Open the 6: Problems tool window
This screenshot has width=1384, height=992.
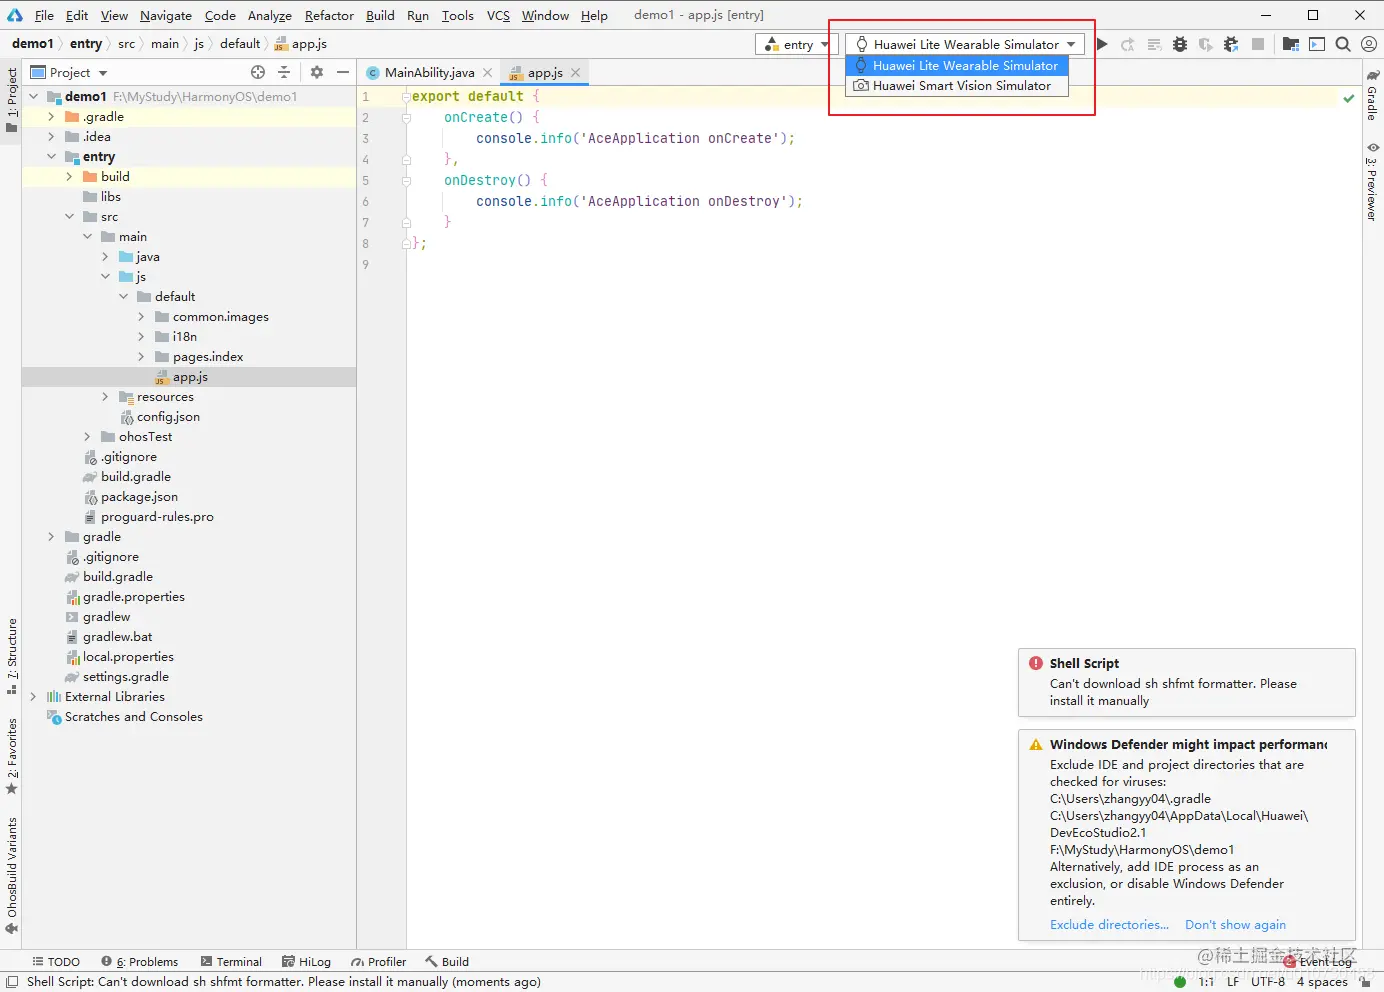tap(139, 962)
